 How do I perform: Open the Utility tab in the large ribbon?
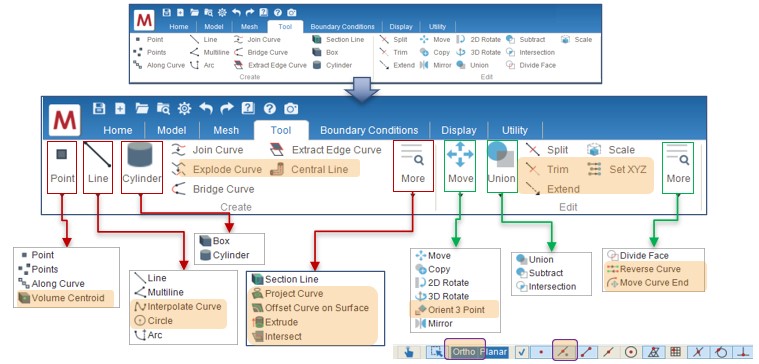(x=515, y=130)
